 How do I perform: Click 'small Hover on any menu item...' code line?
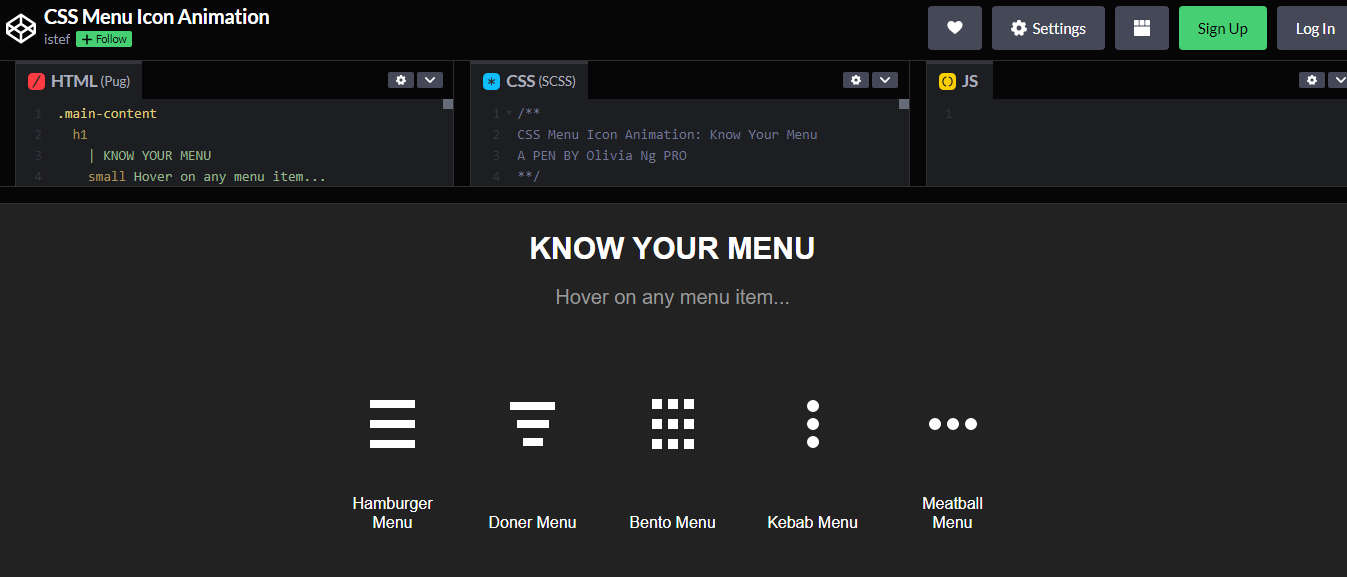207,177
